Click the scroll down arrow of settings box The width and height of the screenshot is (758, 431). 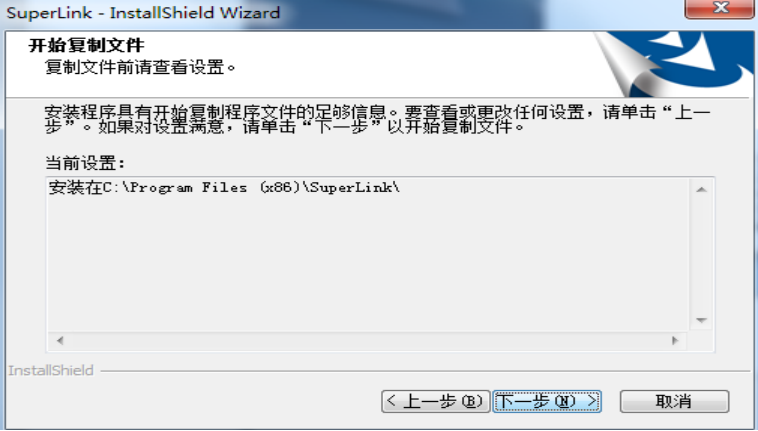point(701,320)
